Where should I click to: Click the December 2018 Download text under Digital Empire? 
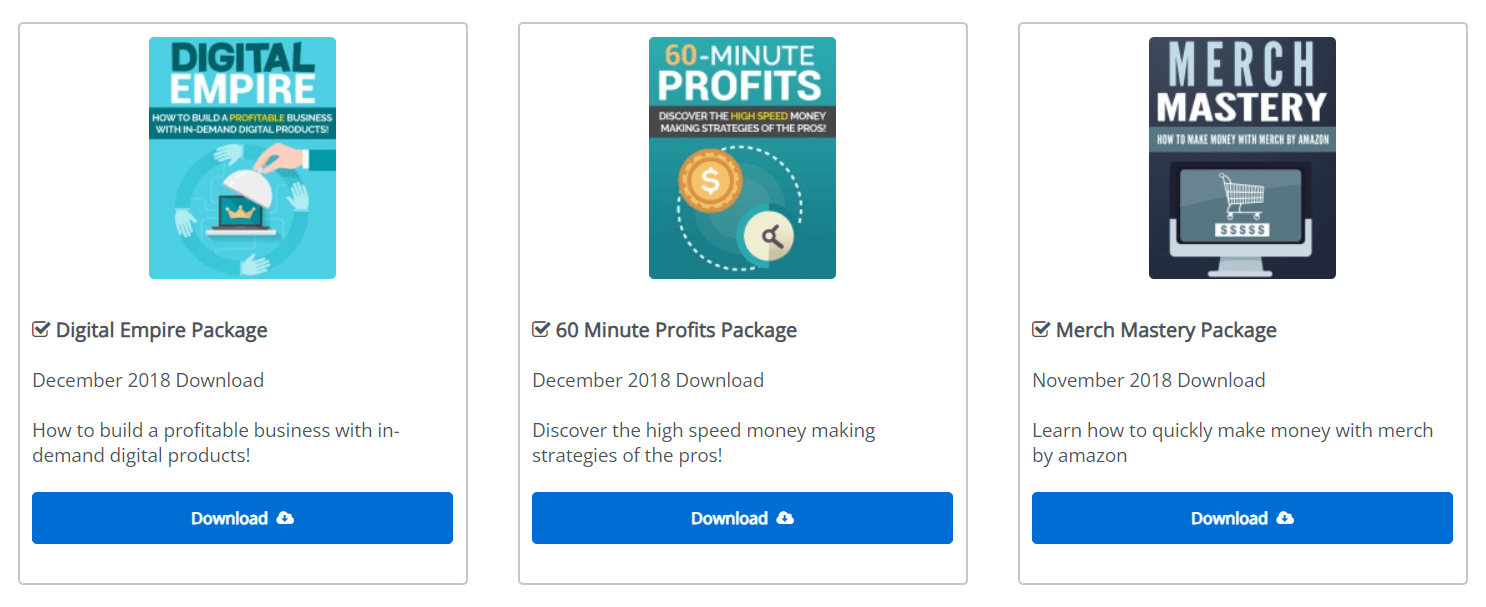(148, 380)
